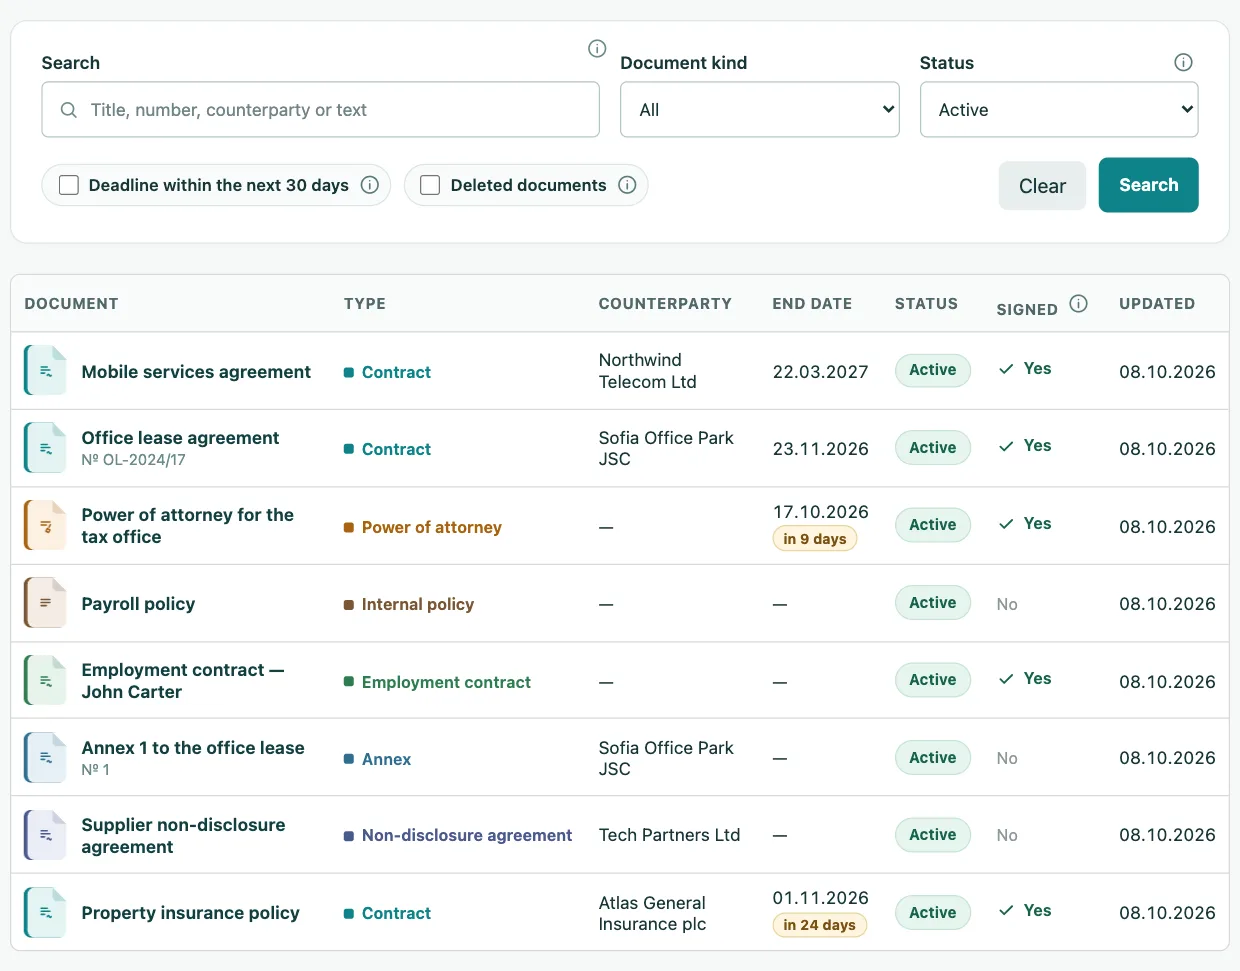Click the STATUS column header
This screenshot has width=1240, height=971.
click(x=926, y=304)
